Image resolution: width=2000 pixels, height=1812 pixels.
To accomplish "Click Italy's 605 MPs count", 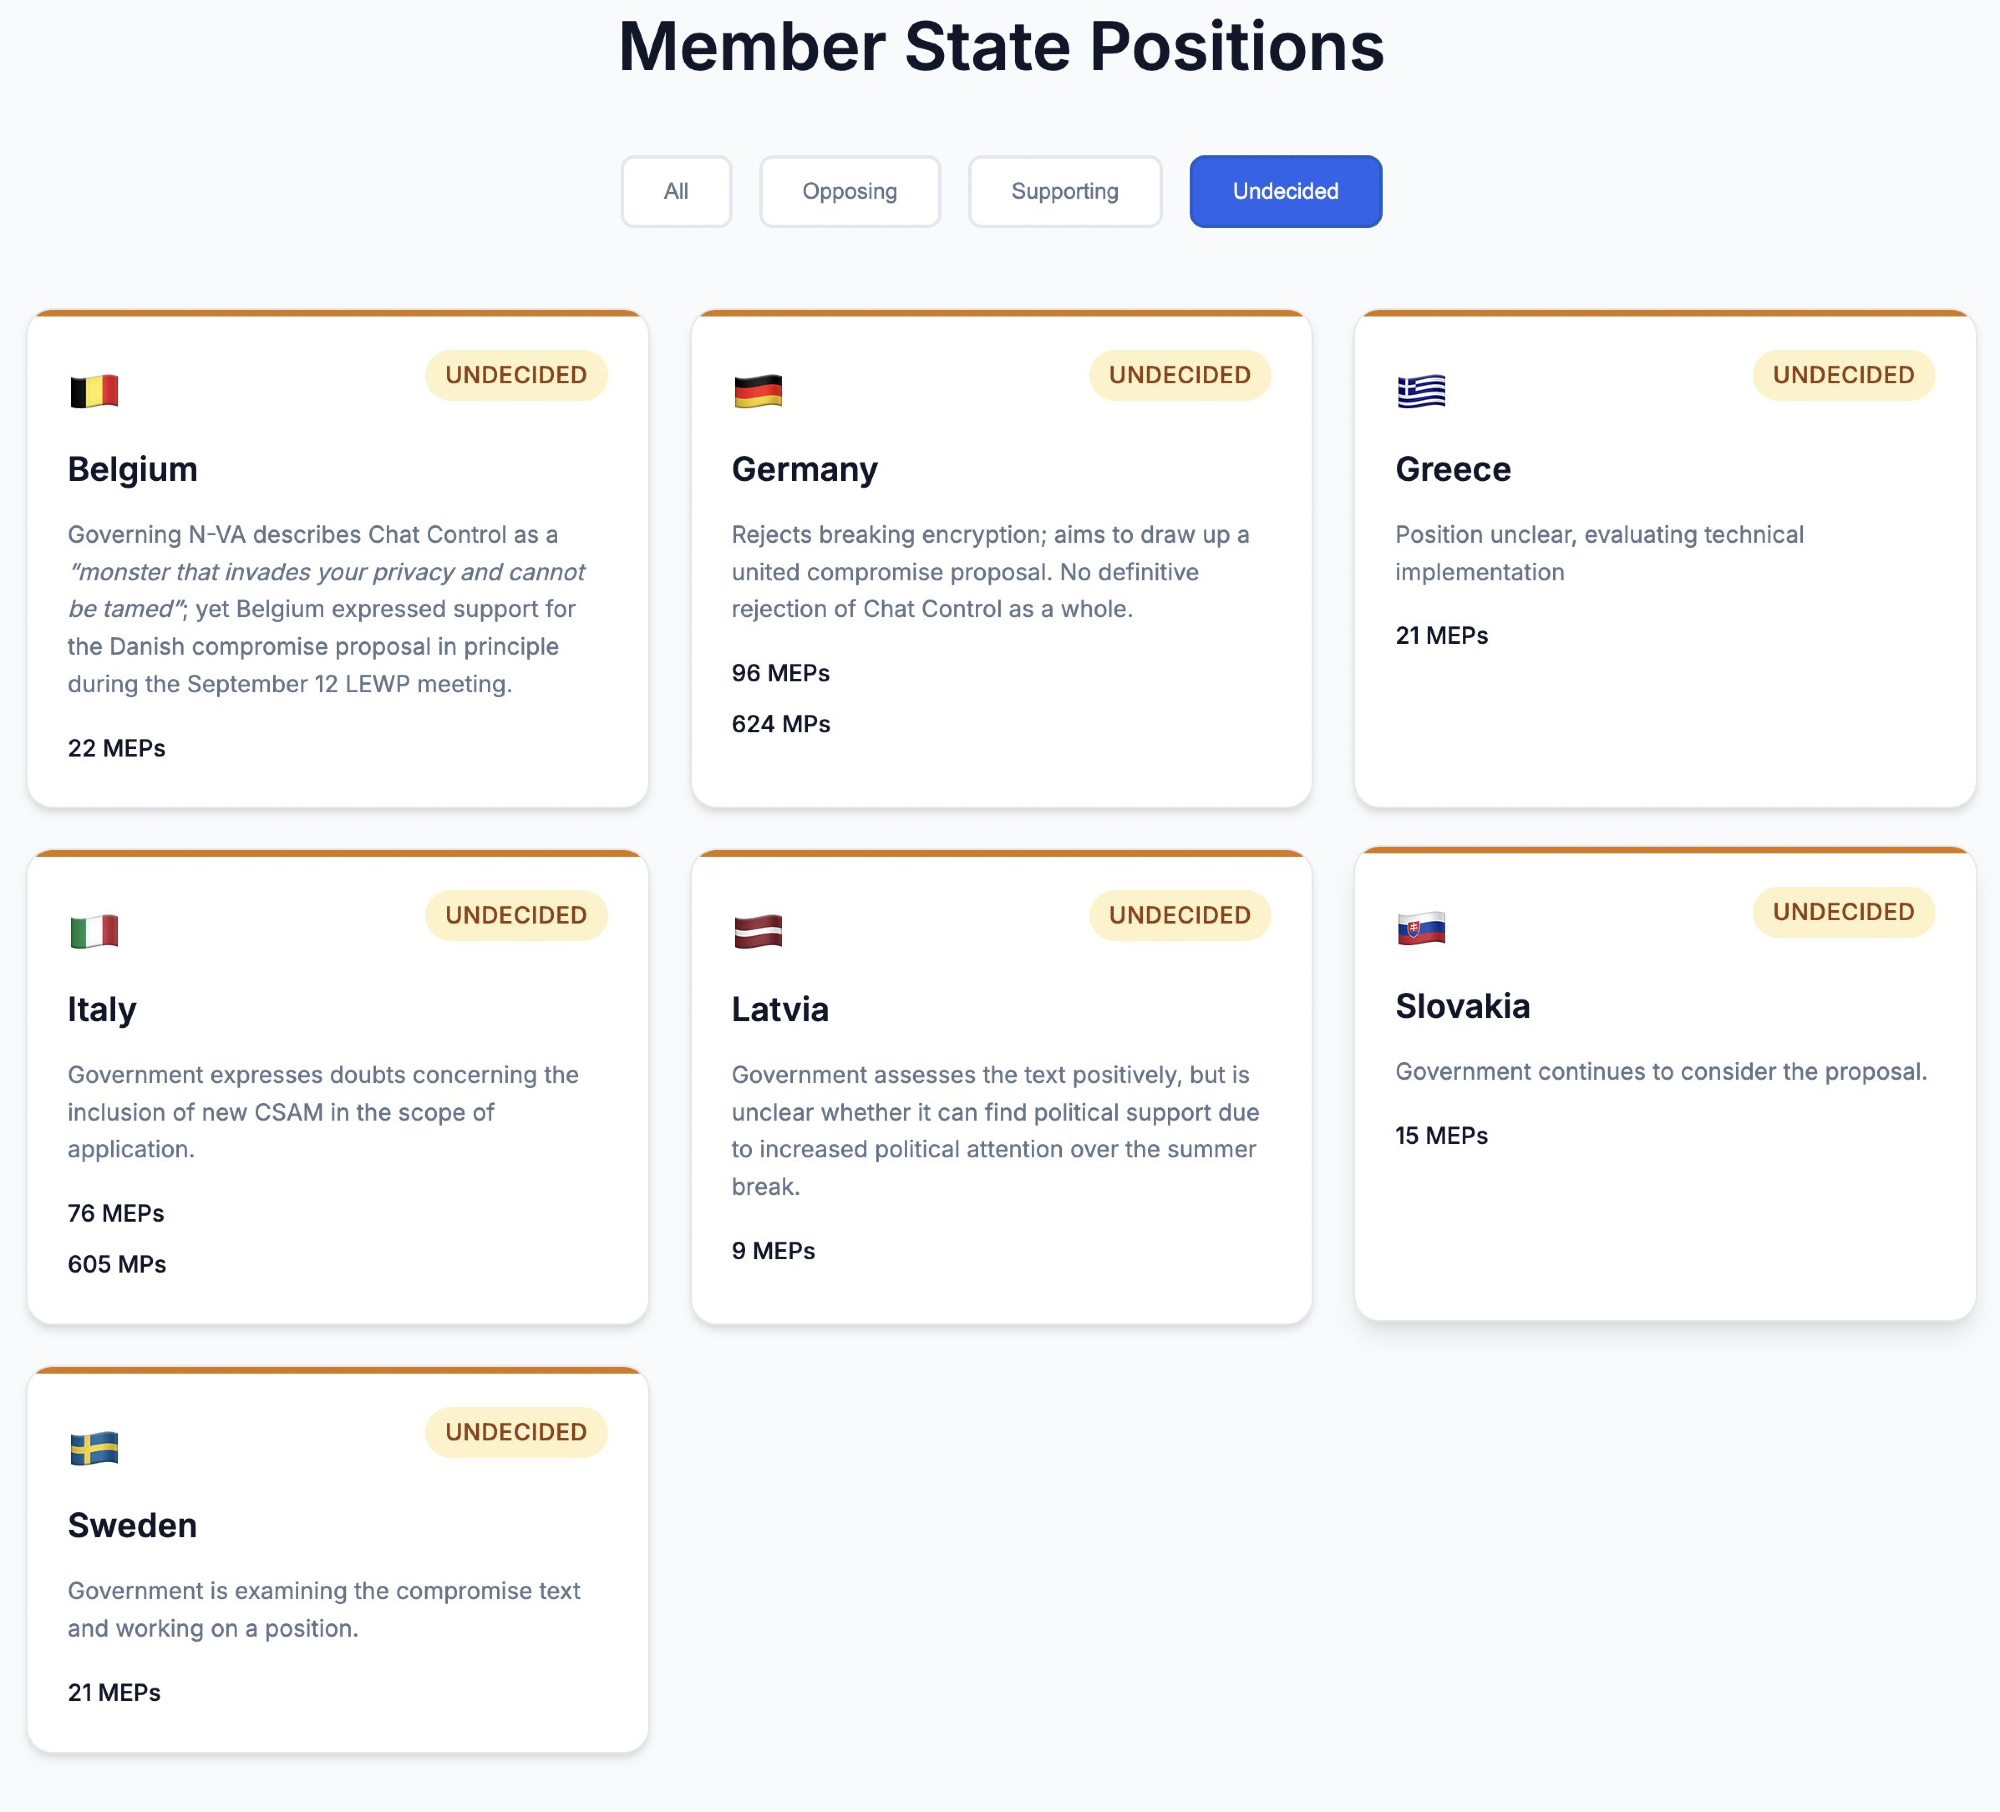I will click(x=117, y=1264).
